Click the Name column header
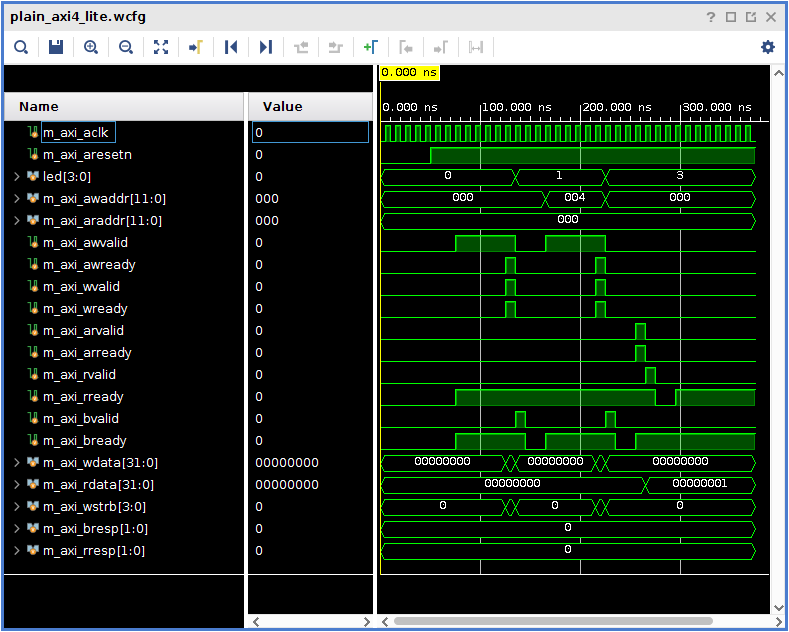This screenshot has height=632, width=789. tap(124, 107)
